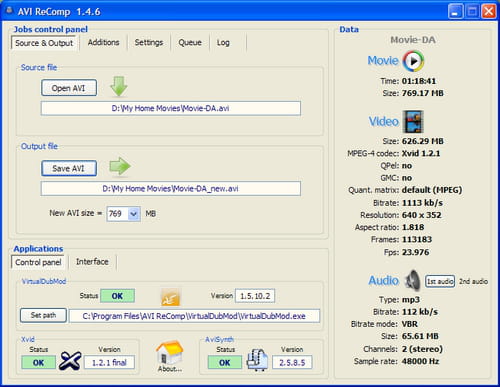Viewport: 500px width, 387px height.
Task: Close the AVI ReComp window
Action: tap(489, 11)
